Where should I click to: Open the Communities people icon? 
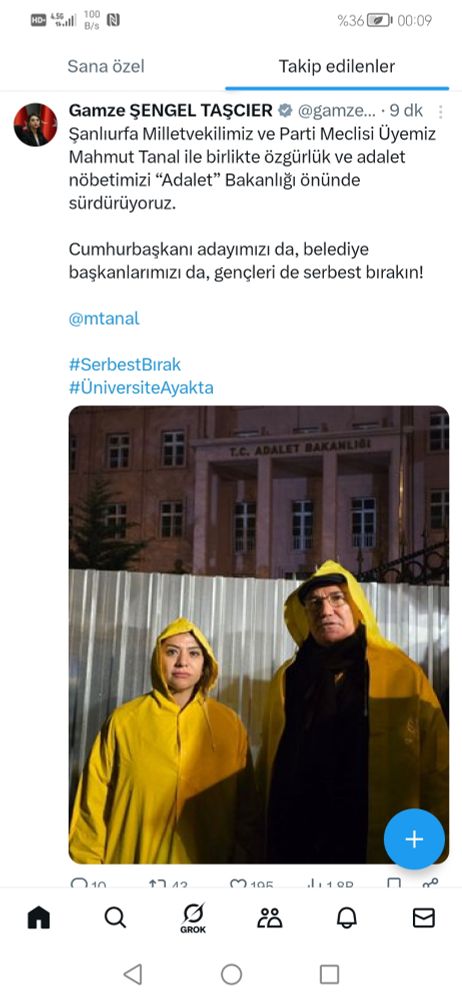[269, 918]
